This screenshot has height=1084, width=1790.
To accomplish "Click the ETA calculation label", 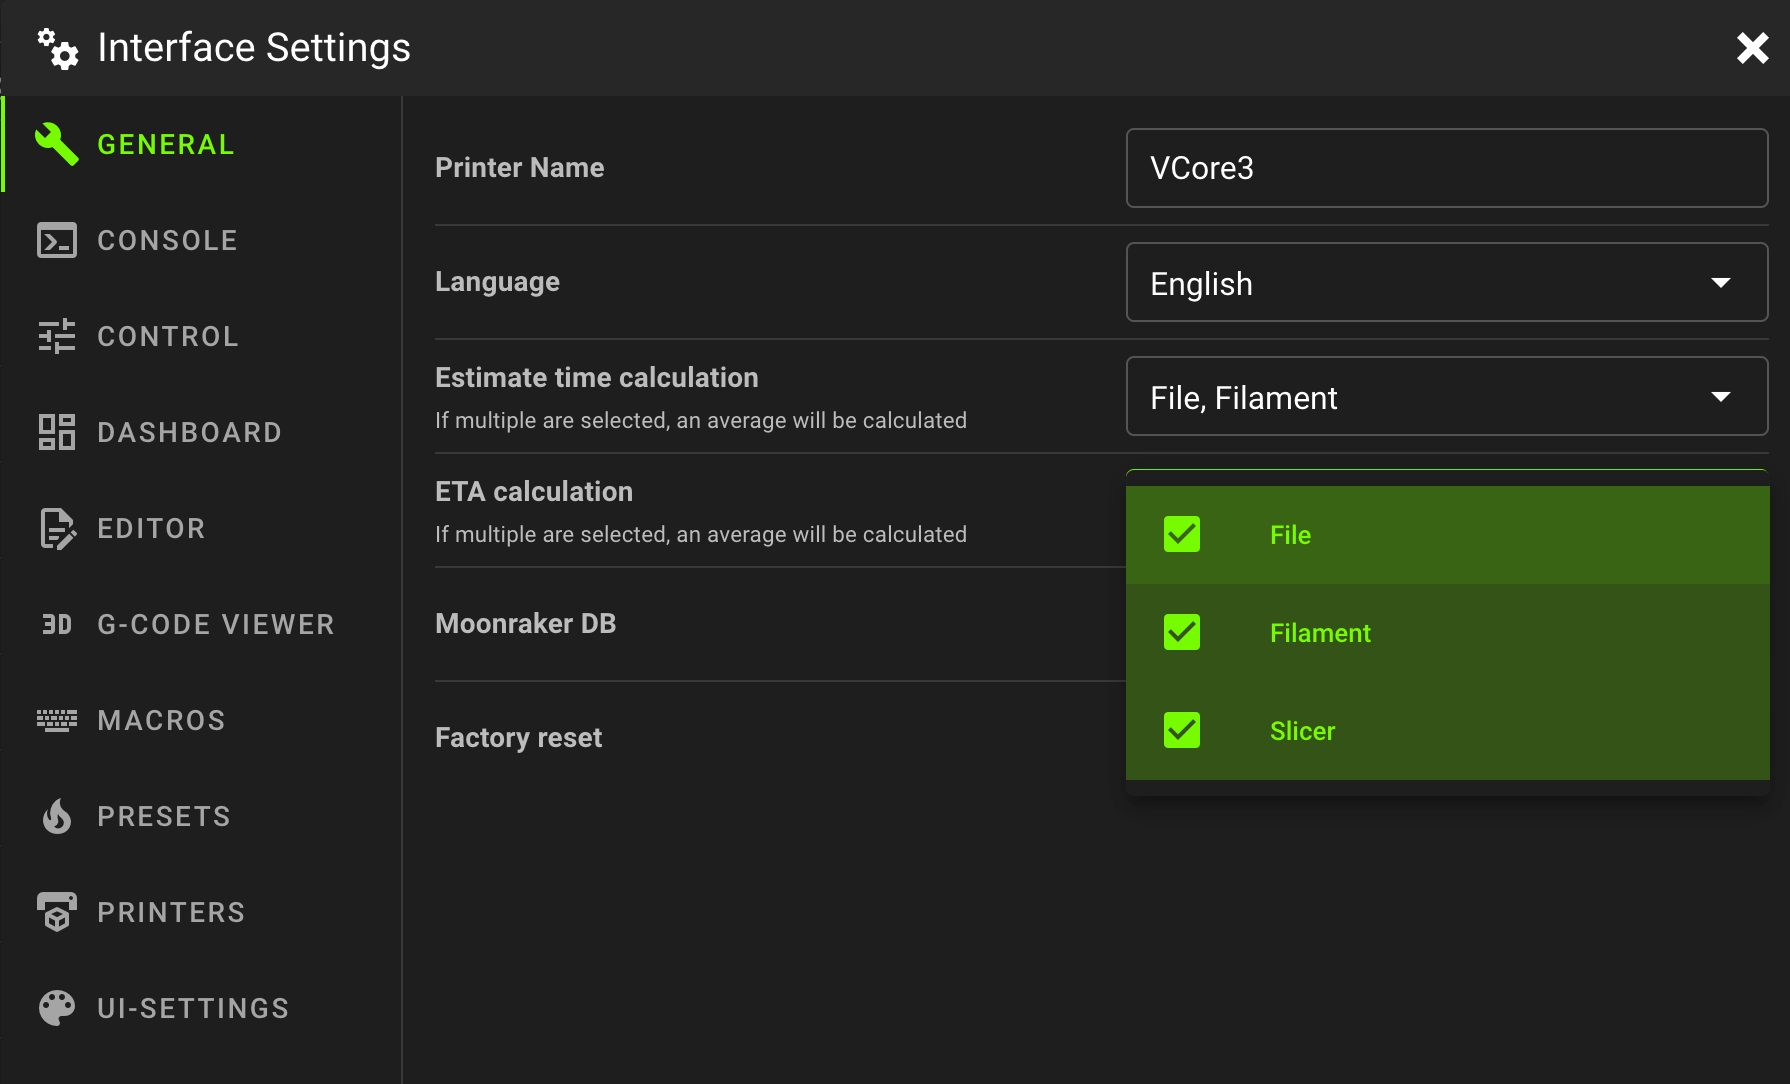I will coord(534,492).
